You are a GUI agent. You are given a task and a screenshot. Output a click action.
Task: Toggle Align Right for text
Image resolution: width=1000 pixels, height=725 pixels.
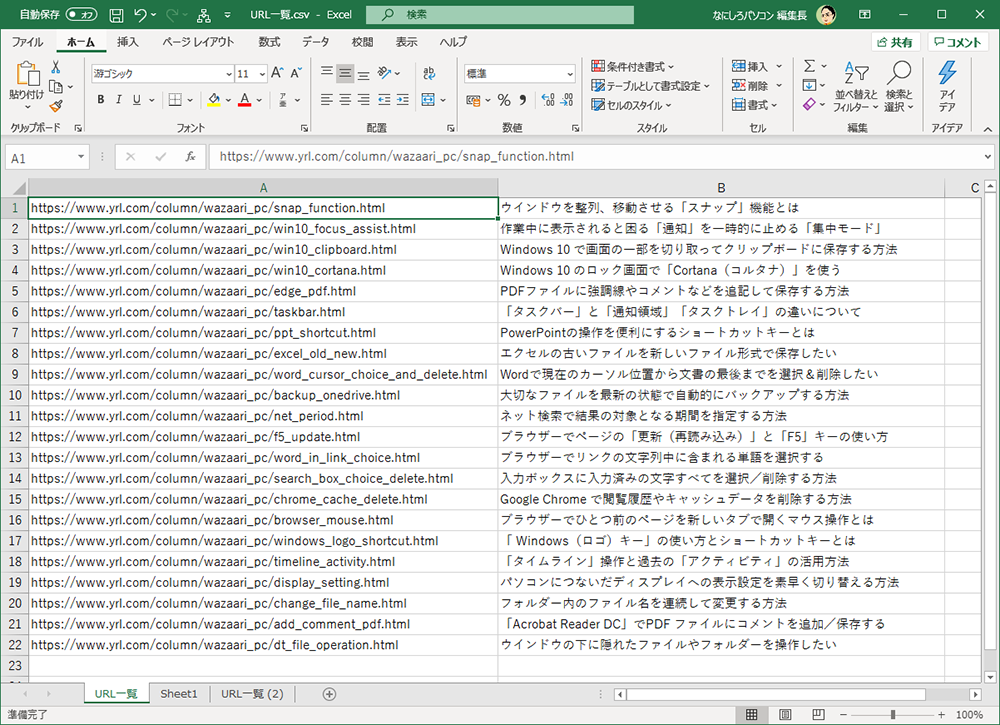coord(364,99)
